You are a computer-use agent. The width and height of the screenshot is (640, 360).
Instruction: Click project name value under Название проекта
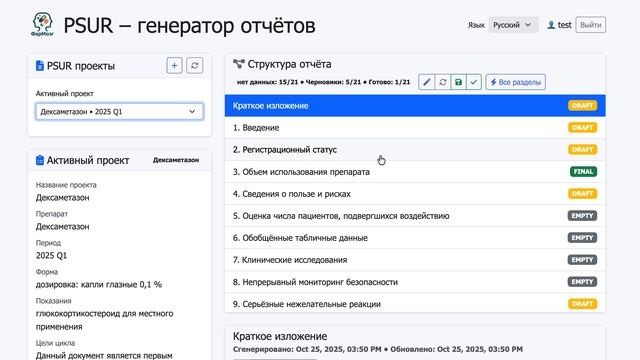(62, 198)
